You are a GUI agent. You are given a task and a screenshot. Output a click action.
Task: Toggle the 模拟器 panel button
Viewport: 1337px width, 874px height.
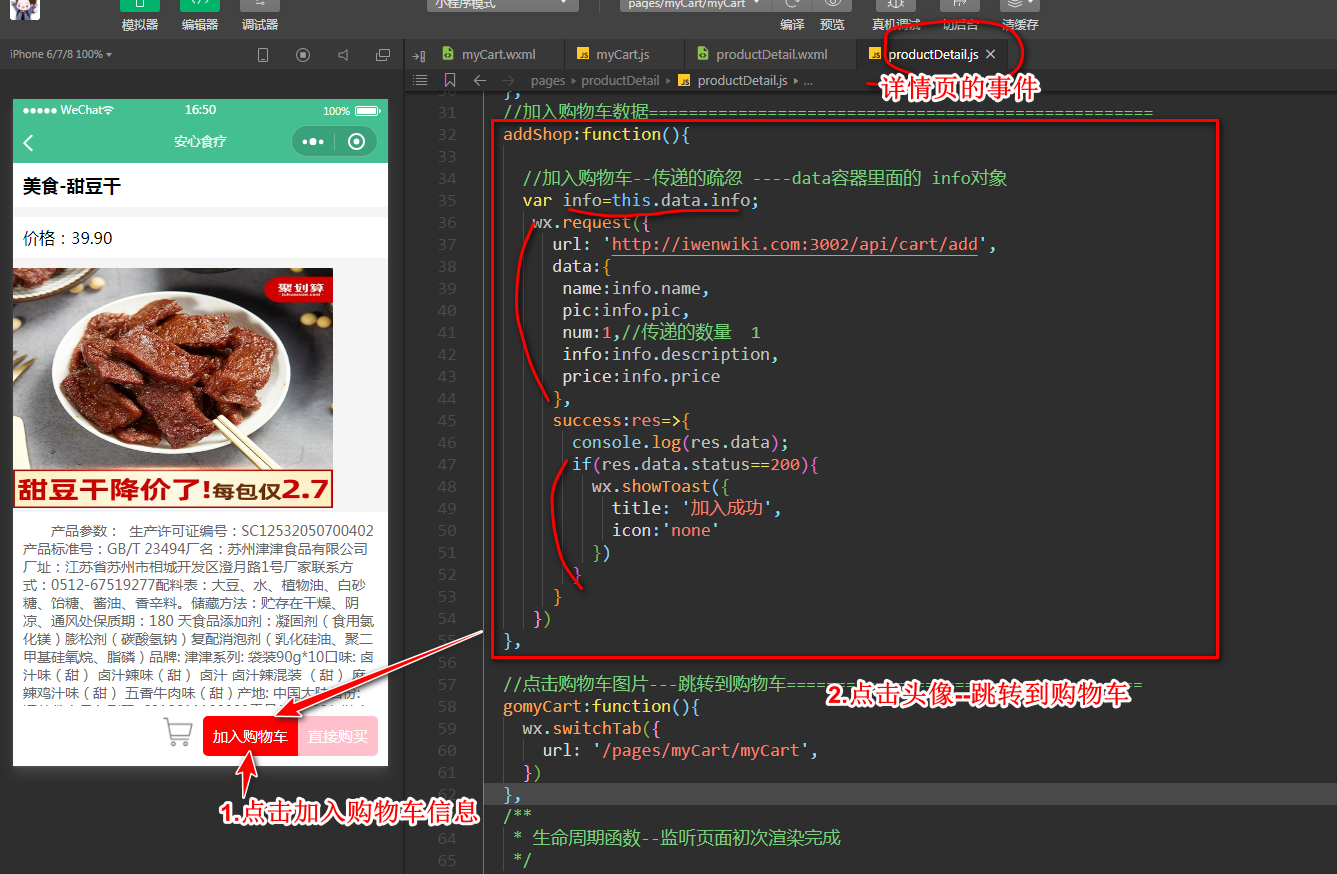click(x=140, y=16)
